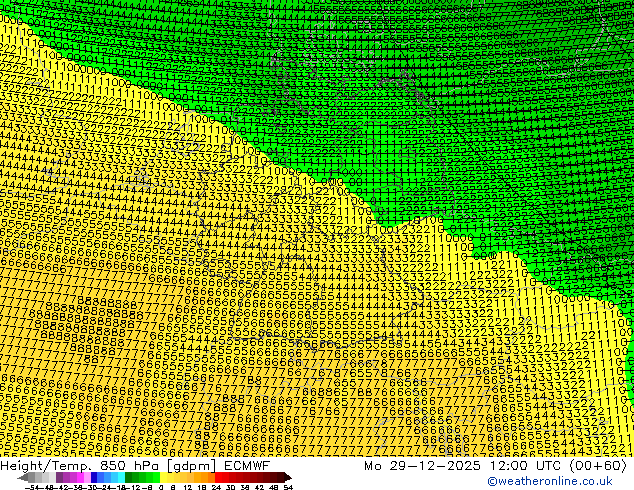The height and width of the screenshot is (490, 634).
Task: Click the '54' label at legend's right end
Action: tap(287, 488)
